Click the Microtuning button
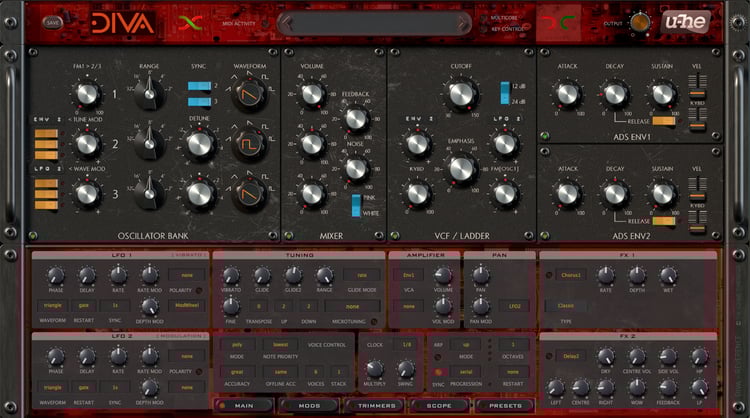The width and height of the screenshot is (750, 418). [x=374, y=322]
